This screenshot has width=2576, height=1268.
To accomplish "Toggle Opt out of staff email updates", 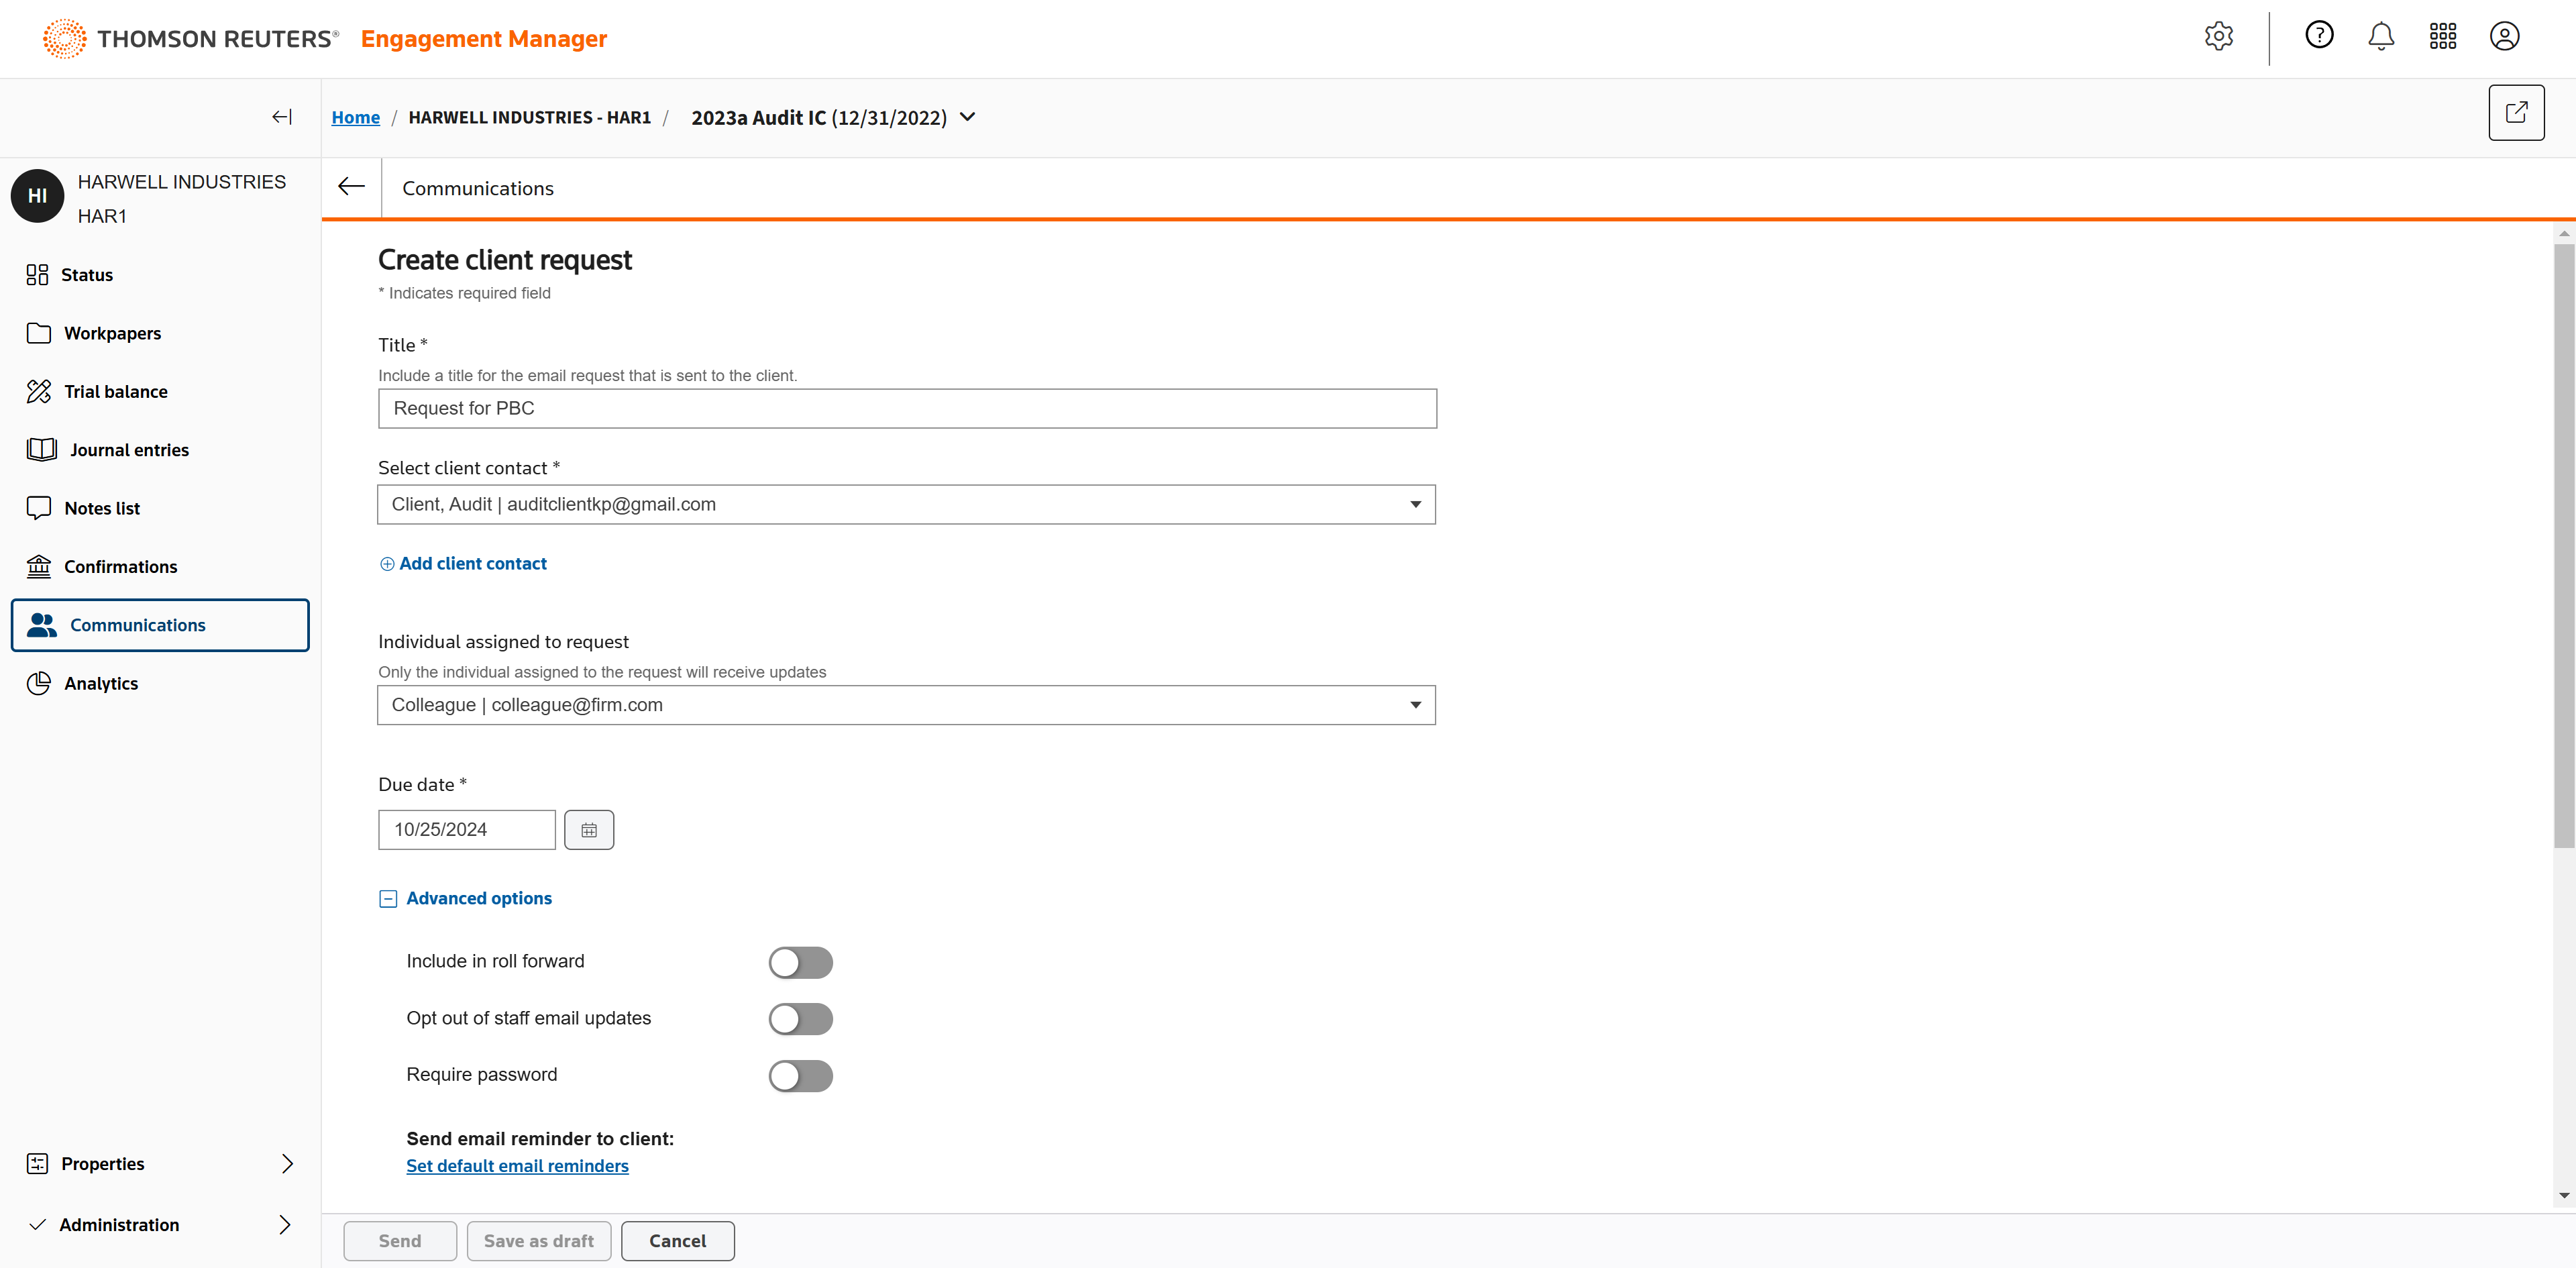I will [x=800, y=1019].
